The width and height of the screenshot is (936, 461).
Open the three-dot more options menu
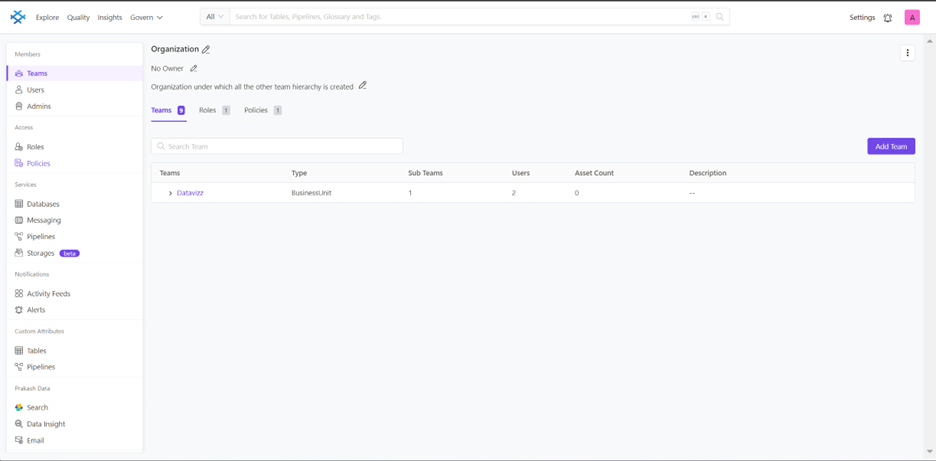point(907,53)
